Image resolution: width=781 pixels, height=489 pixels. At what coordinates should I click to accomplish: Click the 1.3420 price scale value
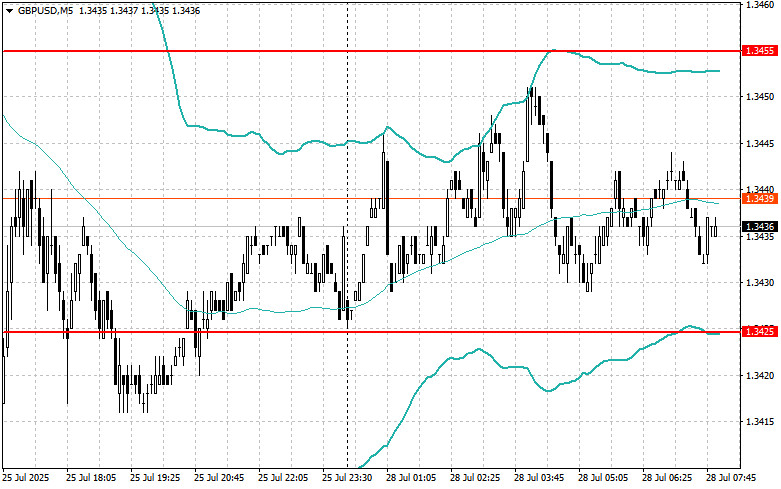(x=760, y=375)
